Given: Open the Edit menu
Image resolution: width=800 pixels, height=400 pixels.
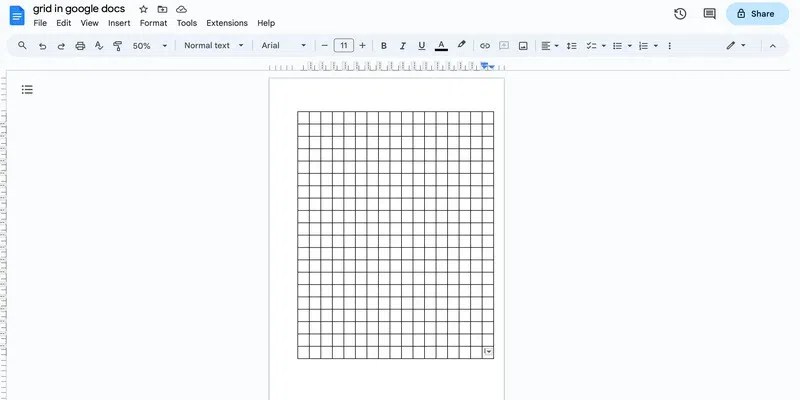Looking at the screenshot, I should coord(64,23).
